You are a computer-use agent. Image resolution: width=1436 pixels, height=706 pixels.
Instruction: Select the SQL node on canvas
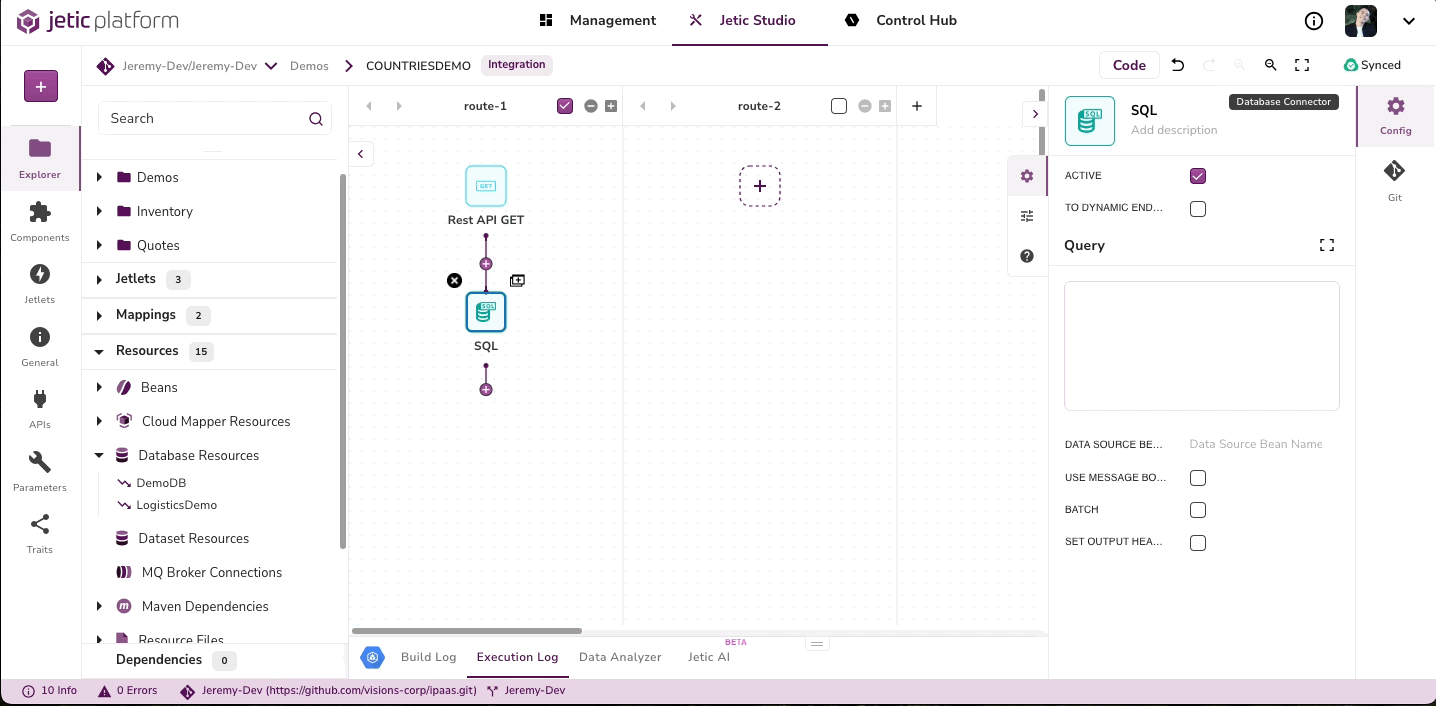click(486, 312)
